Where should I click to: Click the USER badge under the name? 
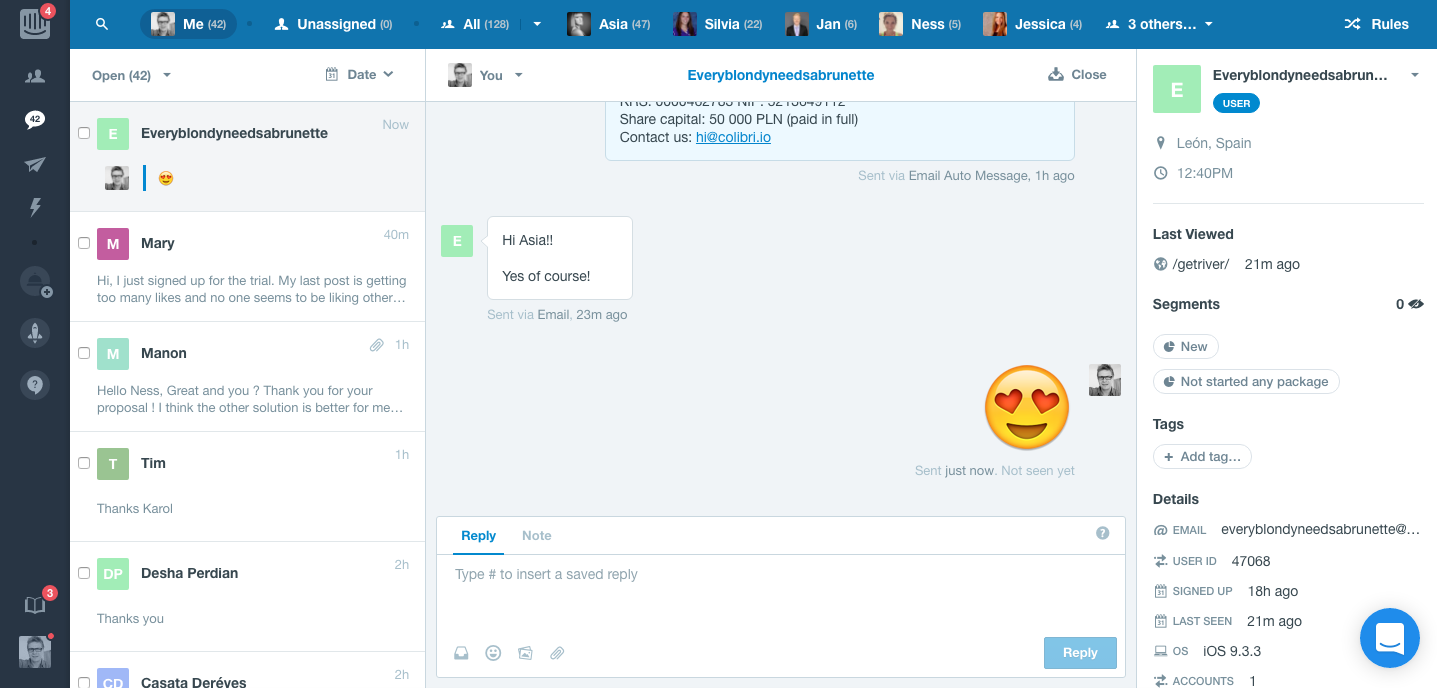pos(1237,103)
